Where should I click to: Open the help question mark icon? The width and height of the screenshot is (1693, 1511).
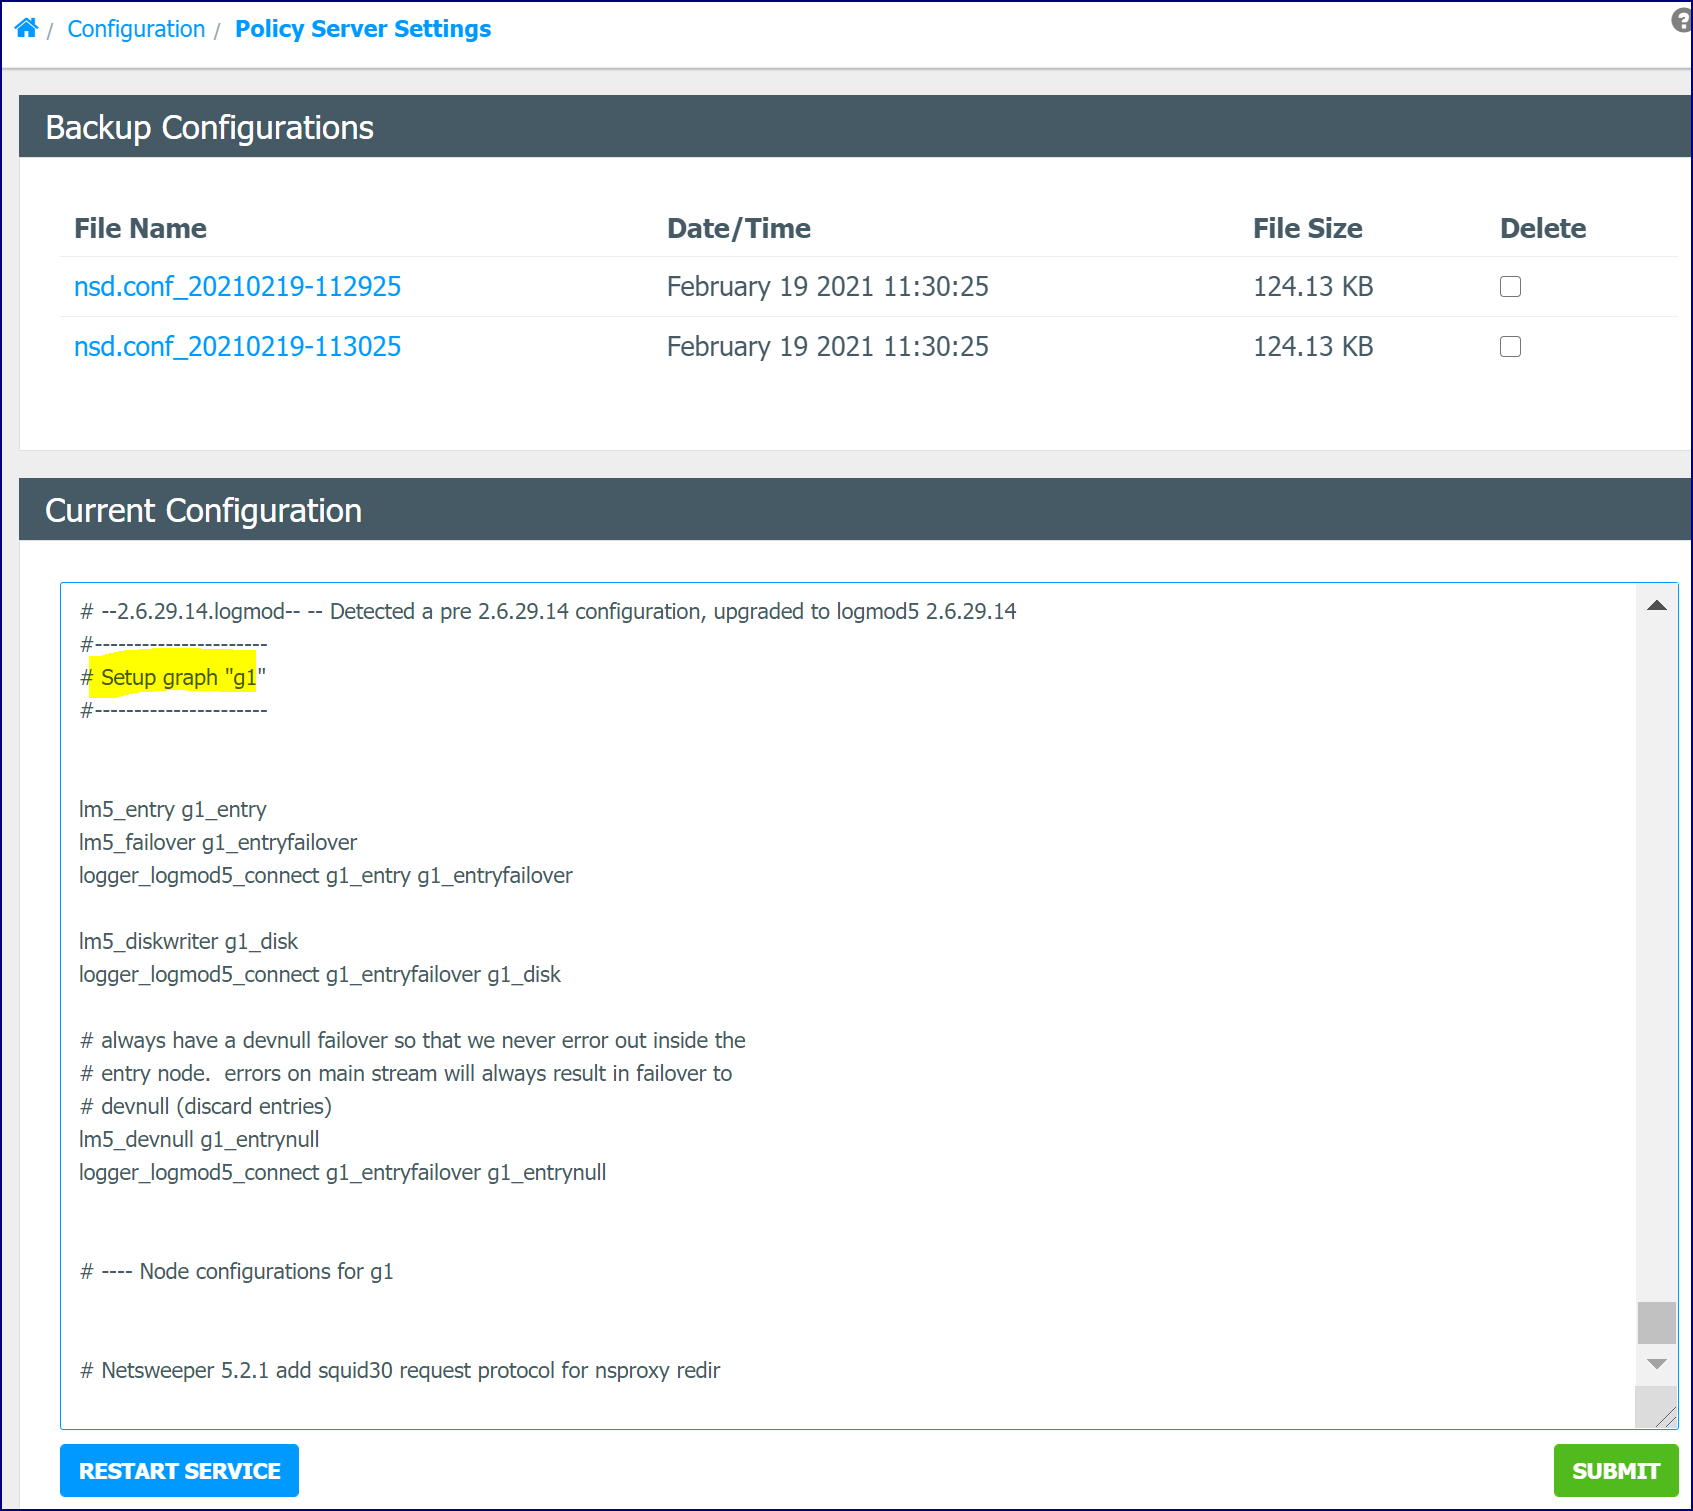click(1682, 20)
